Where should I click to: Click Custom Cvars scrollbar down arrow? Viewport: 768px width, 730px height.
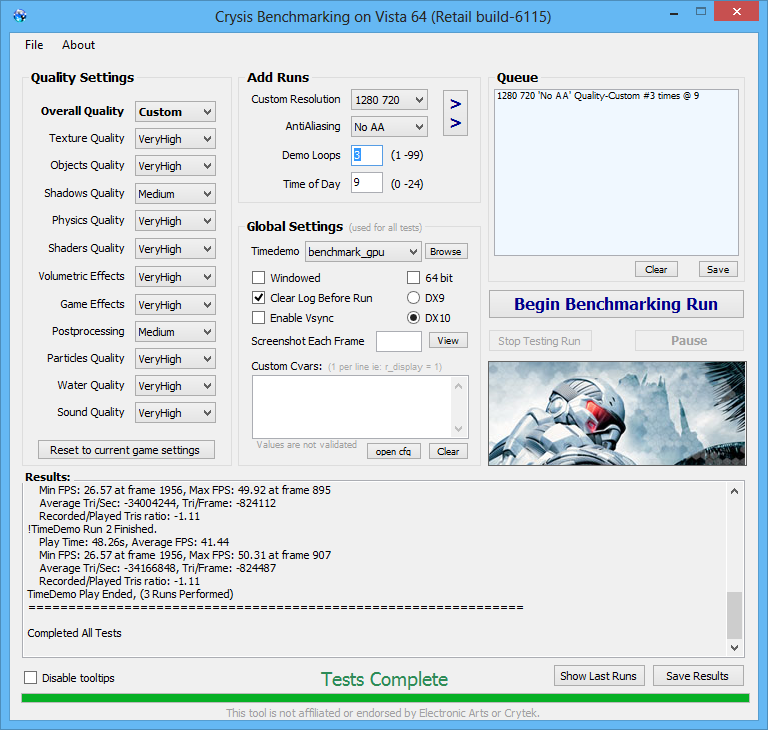click(x=458, y=429)
